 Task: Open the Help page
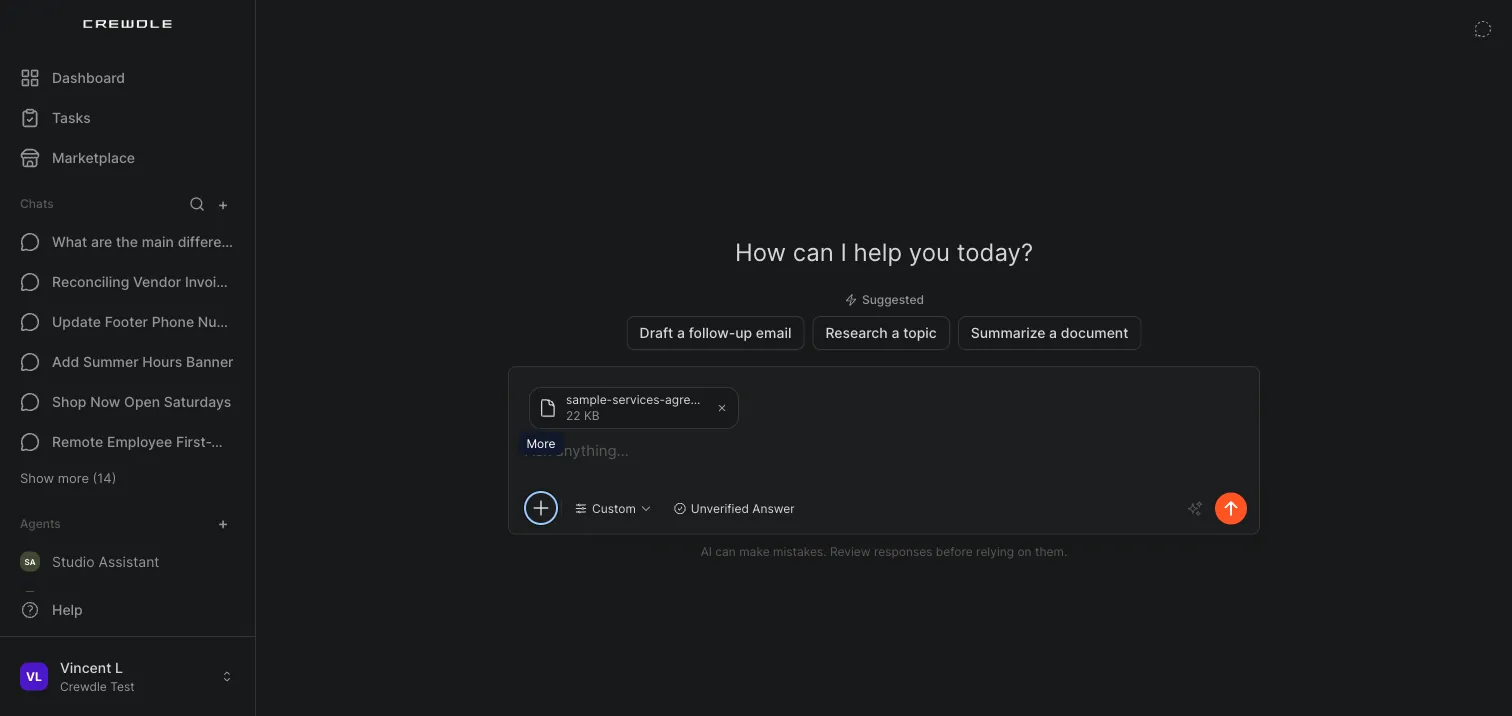point(127,610)
